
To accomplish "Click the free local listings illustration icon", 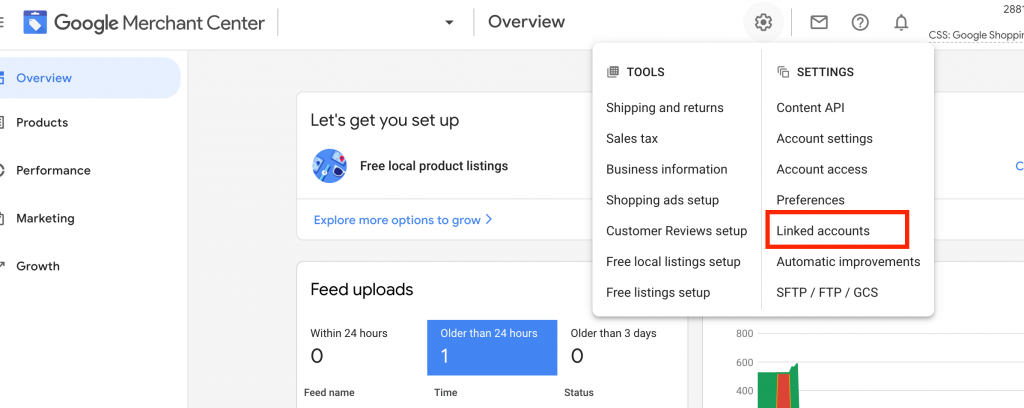I will coord(330,166).
